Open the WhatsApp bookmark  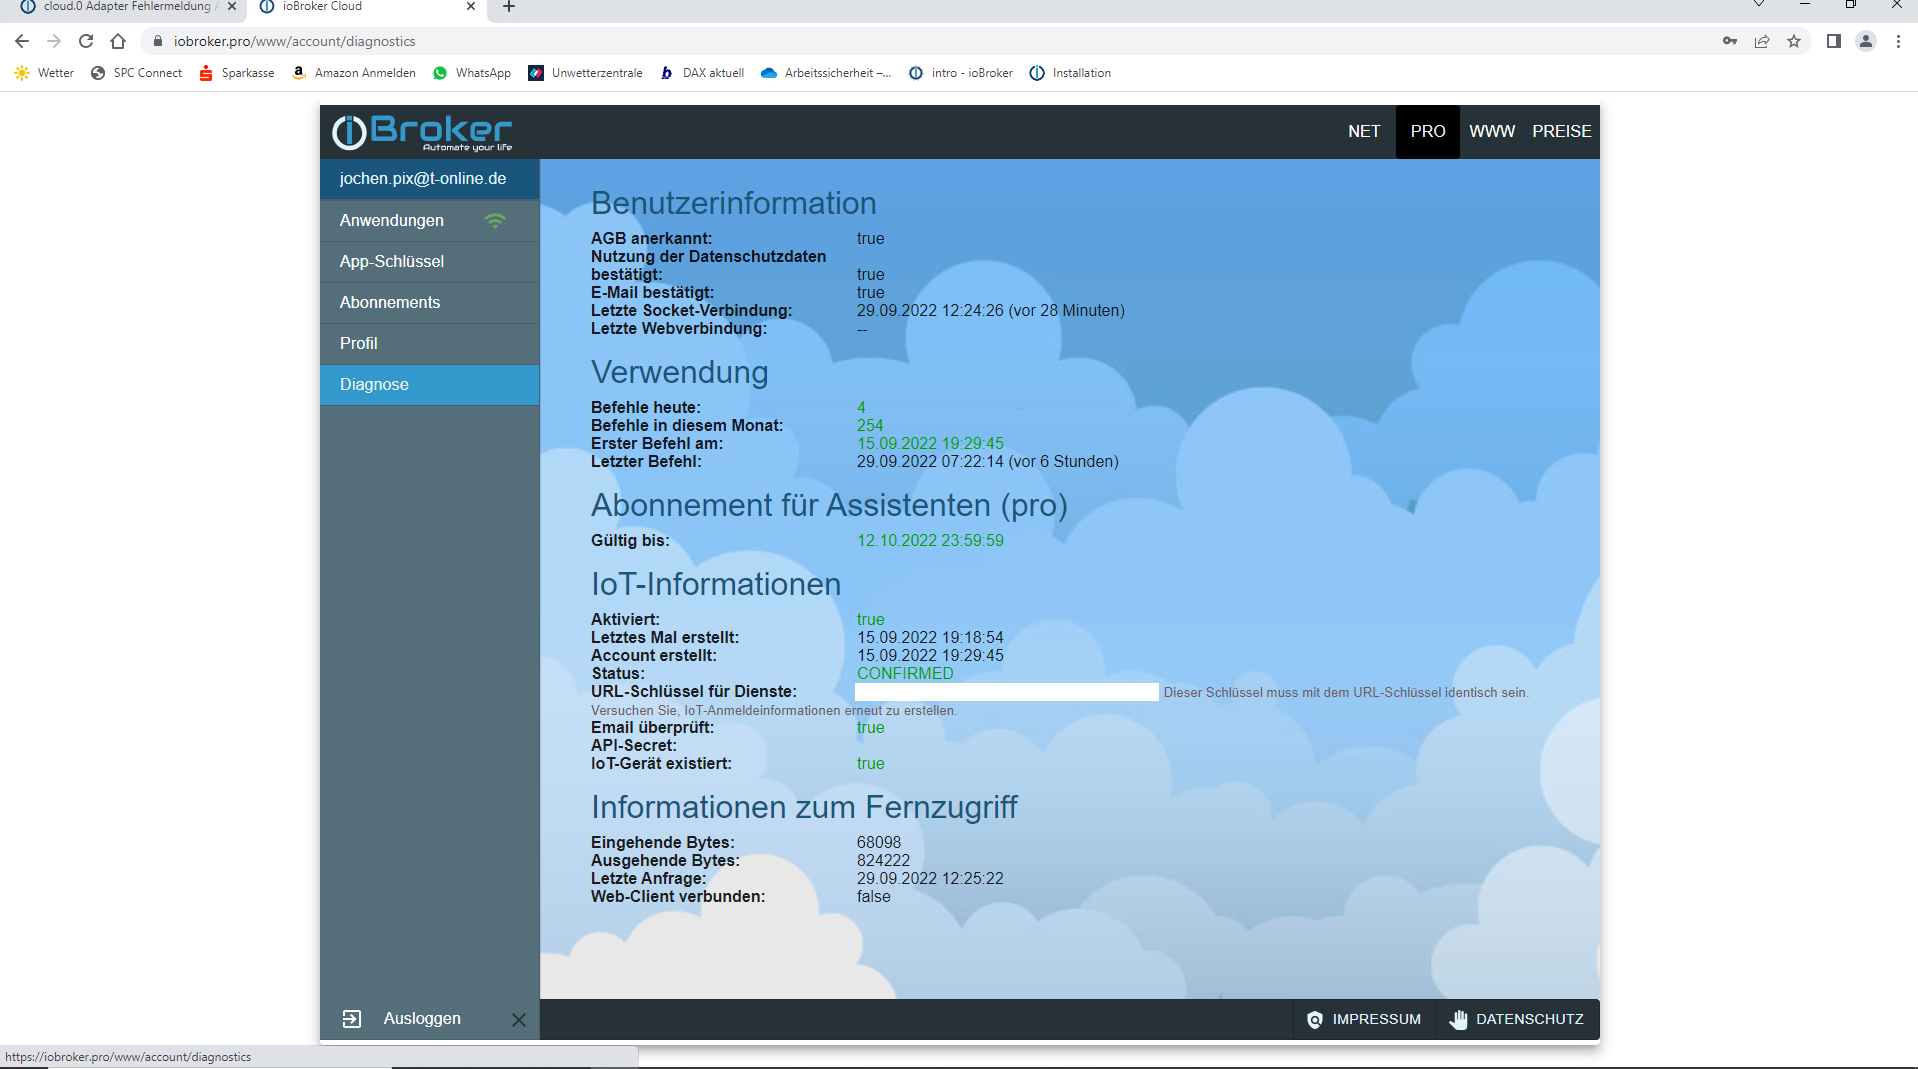pyautogui.click(x=472, y=73)
